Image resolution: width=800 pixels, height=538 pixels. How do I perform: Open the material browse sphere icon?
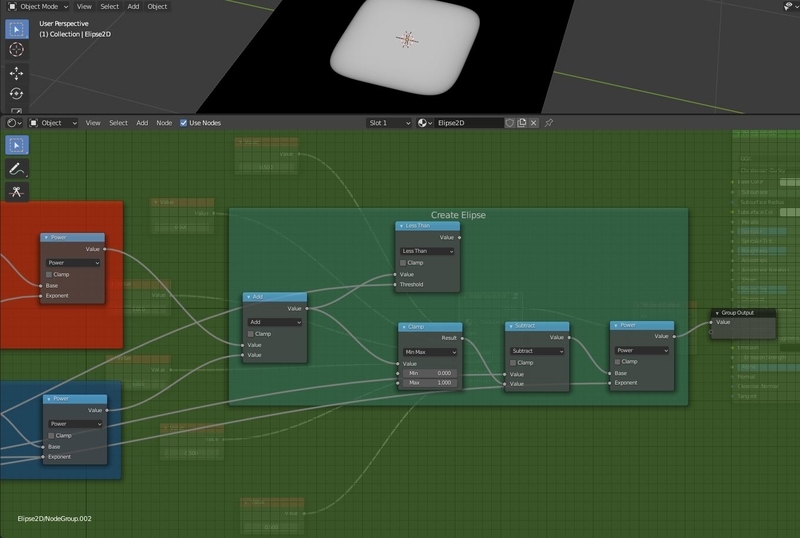pyautogui.click(x=425, y=123)
